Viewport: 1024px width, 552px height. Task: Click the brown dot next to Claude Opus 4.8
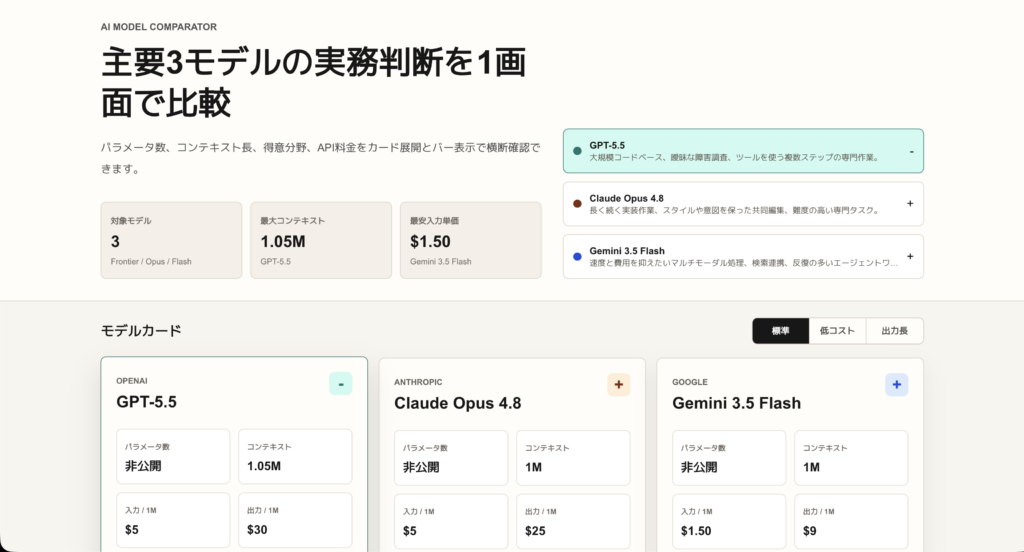click(577, 204)
